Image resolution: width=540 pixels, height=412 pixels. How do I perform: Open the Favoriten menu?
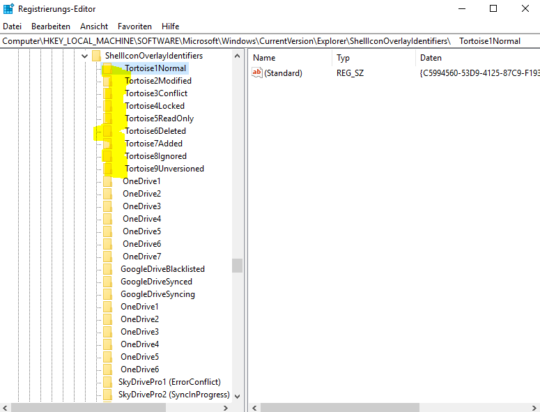(134, 27)
